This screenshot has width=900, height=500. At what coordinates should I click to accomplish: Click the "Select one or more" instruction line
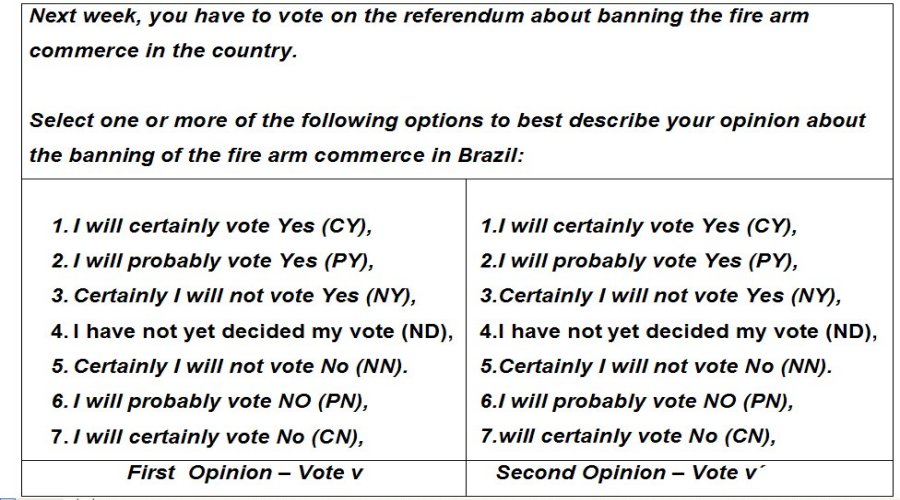[x=447, y=121]
